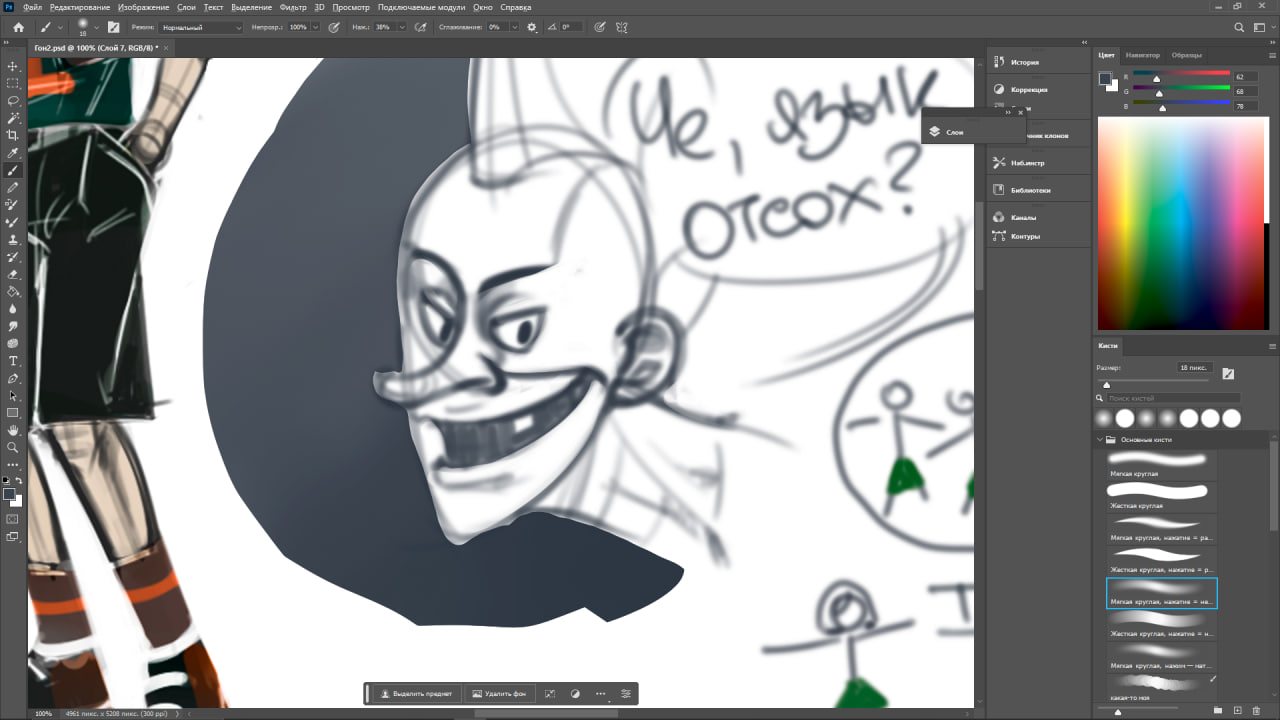
Task: Select the Crop tool
Action: 13,135
